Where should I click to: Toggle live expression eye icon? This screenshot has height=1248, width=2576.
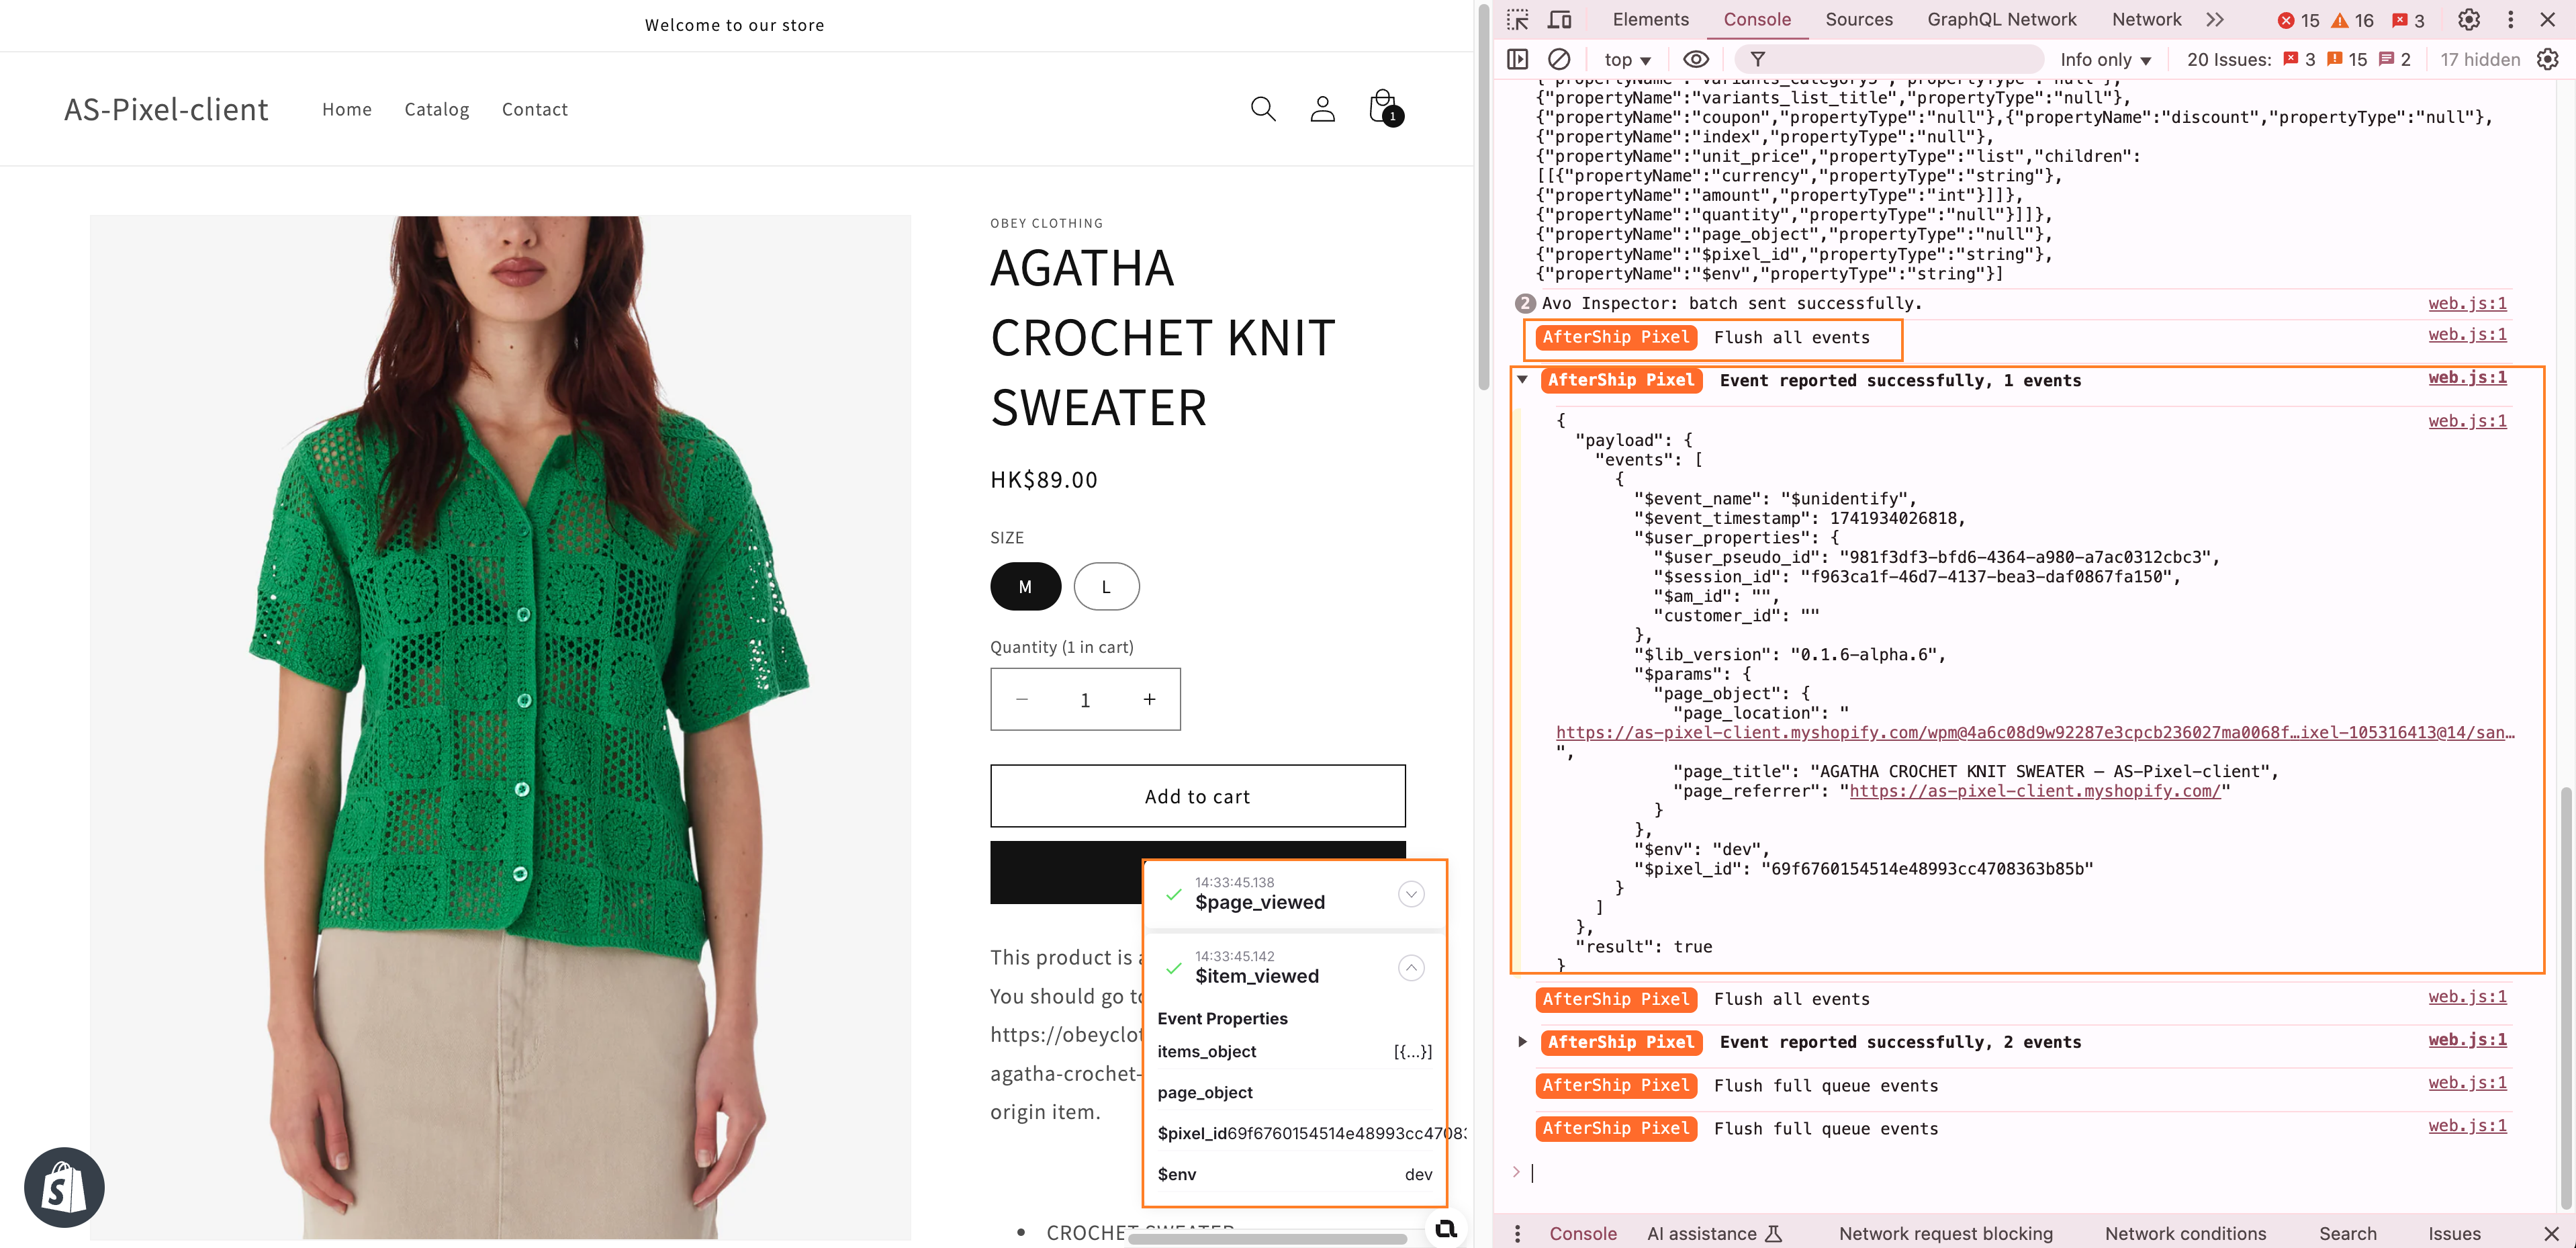pos(1695,59)
